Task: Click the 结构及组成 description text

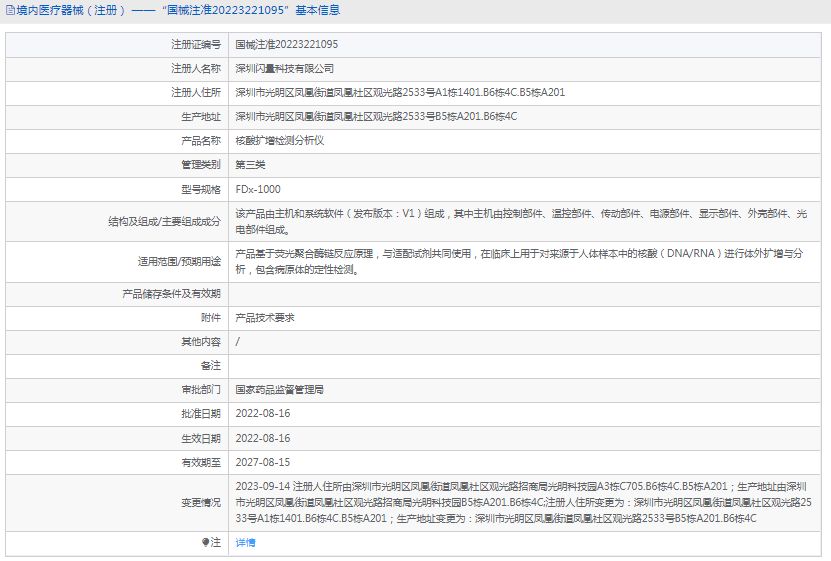Action: 521,221
